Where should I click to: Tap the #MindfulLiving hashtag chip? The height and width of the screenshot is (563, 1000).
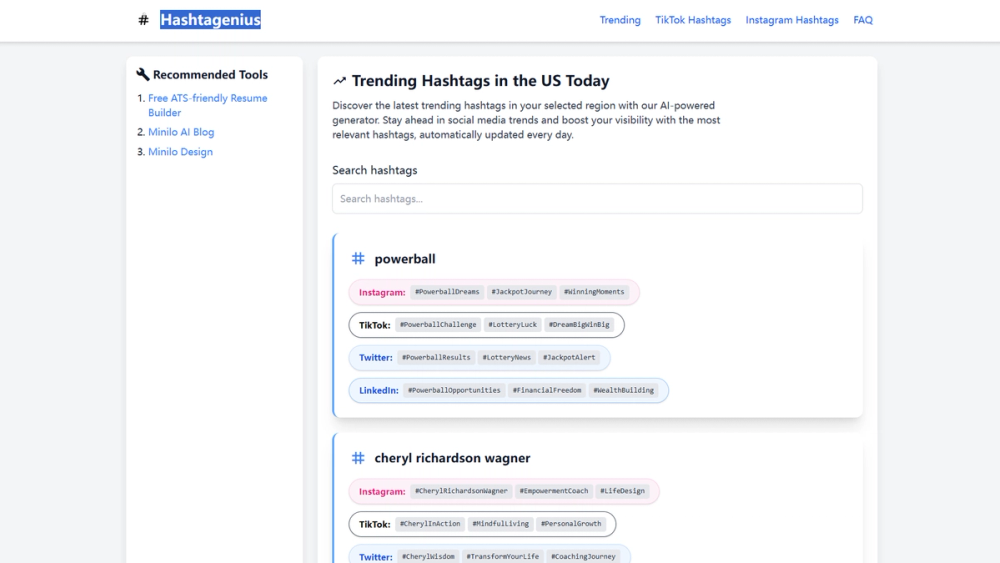(501, 523)
